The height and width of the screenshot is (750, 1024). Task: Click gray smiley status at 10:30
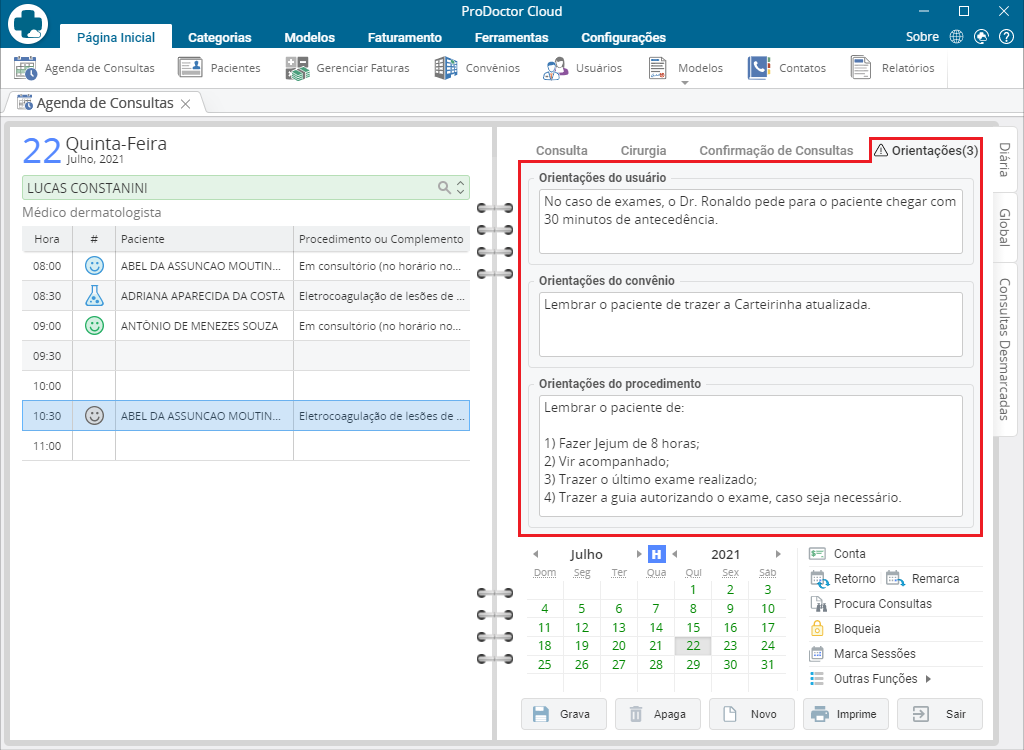click(95, 416)
